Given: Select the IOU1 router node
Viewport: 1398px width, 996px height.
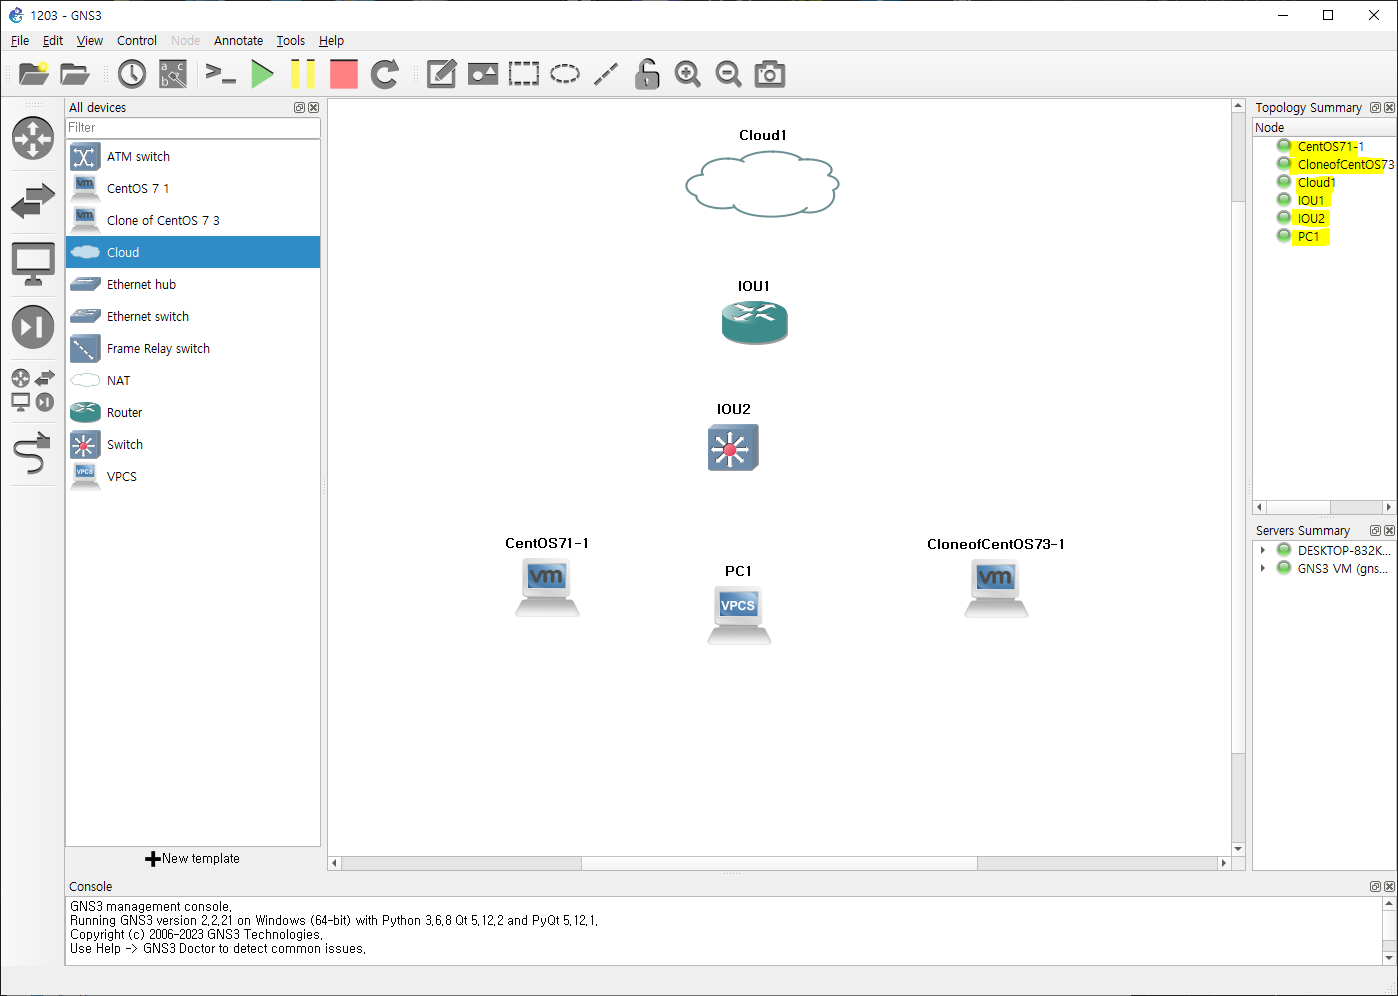Looking at the screenshot, I should 755,323.
